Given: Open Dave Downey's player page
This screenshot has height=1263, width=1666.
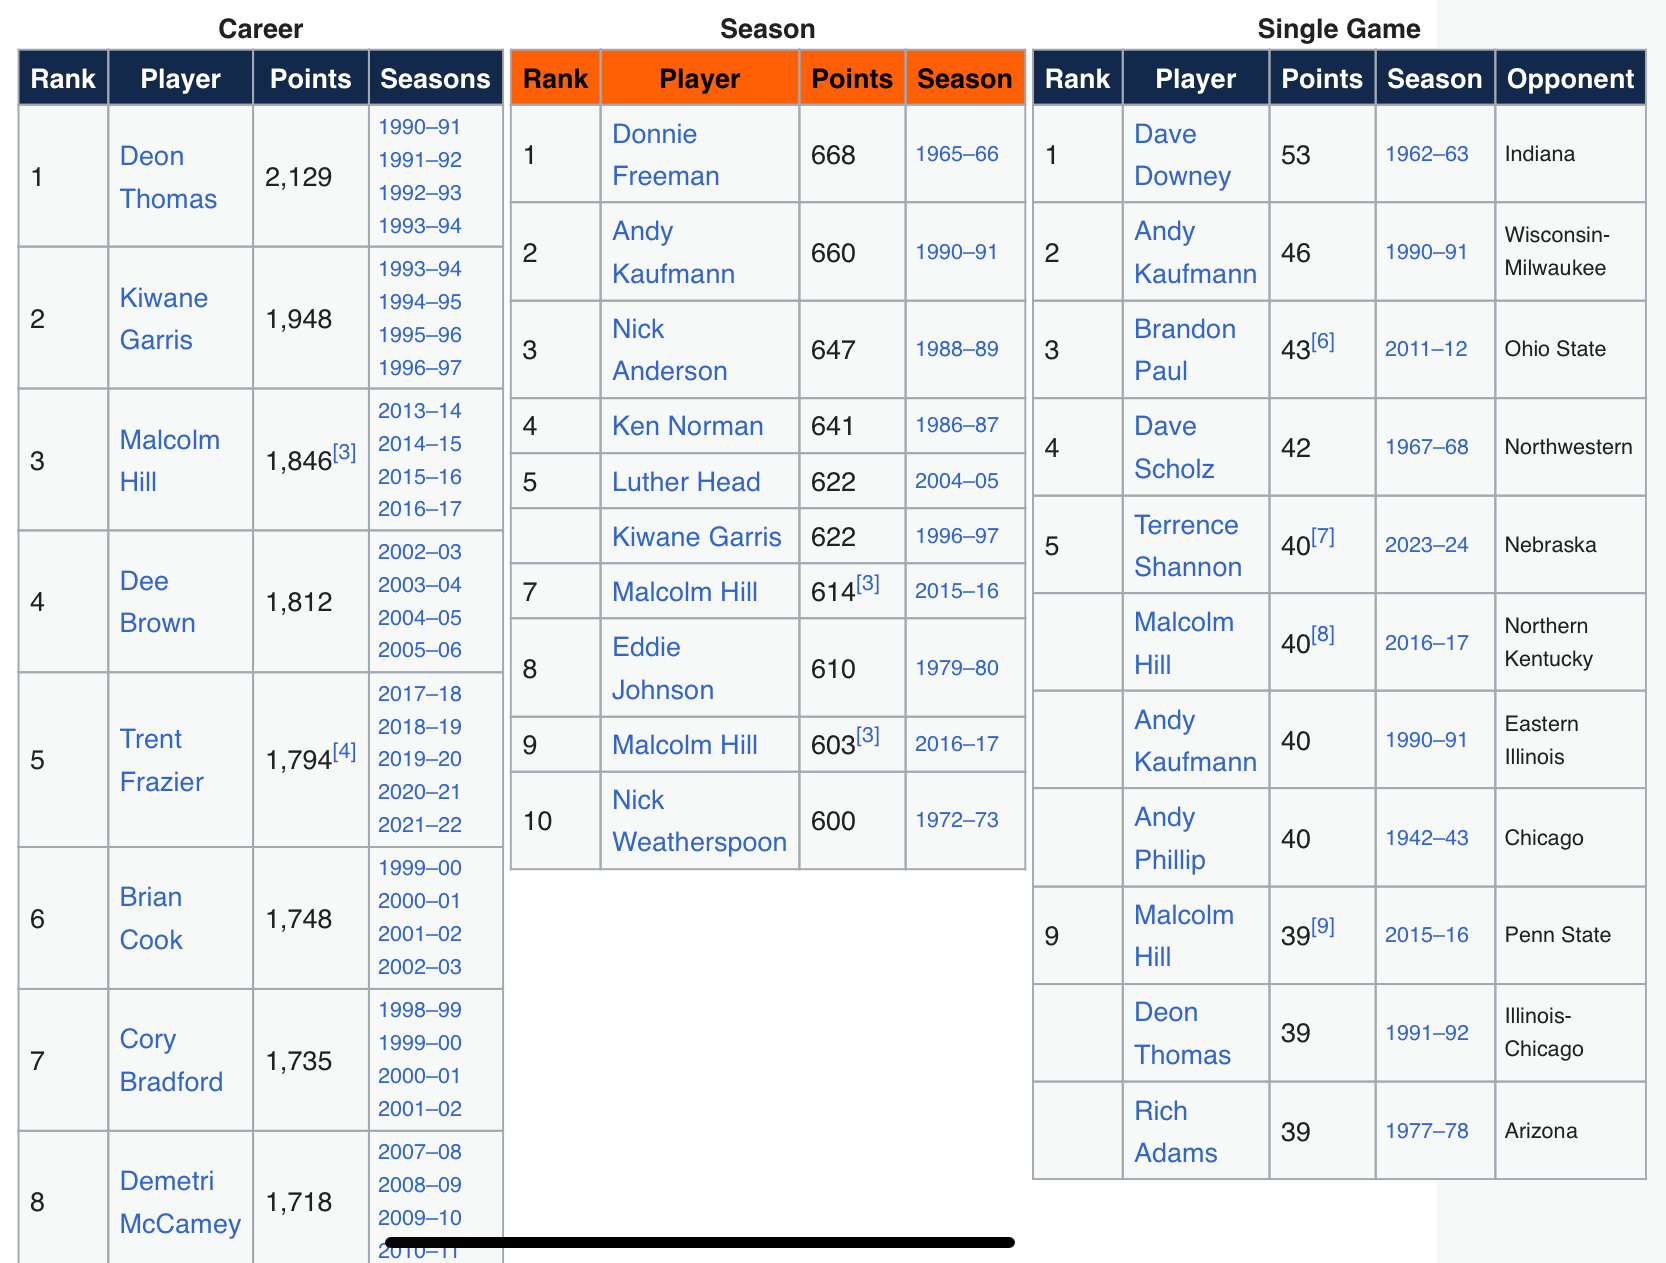Looking at the screenshot, I should pyautogui.click(x=1182, y=155).
